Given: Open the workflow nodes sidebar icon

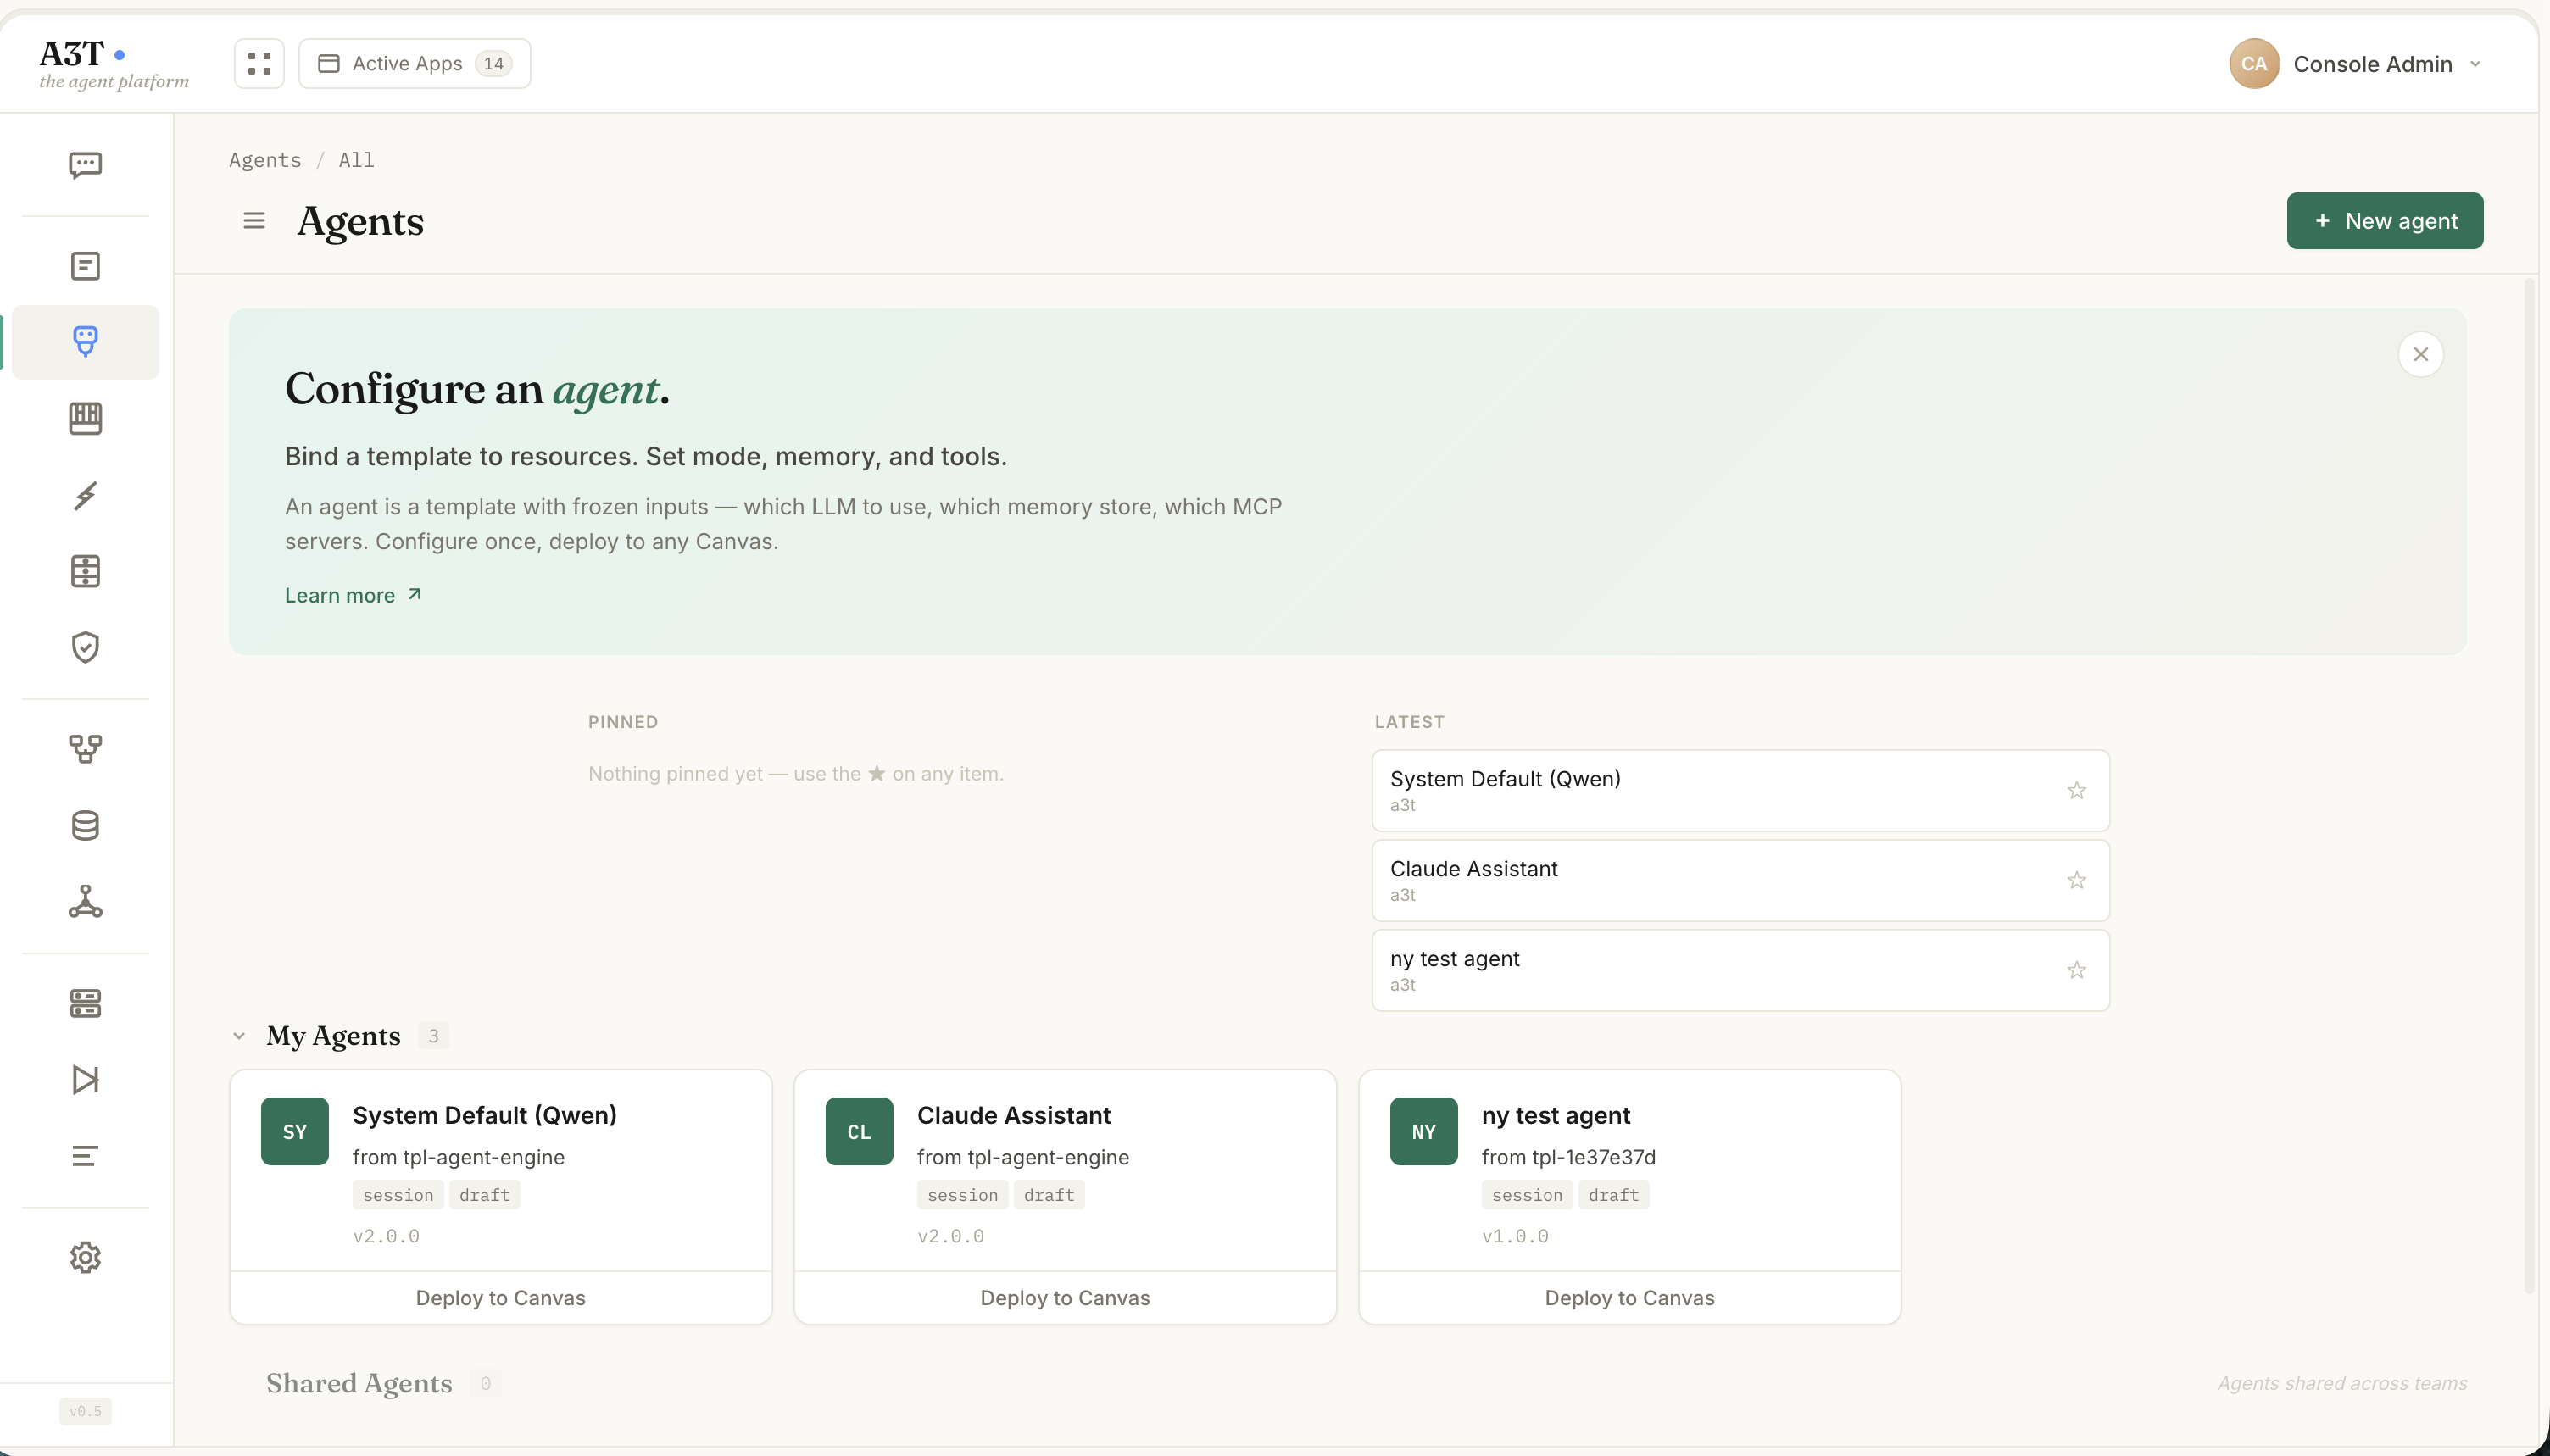Looking at the screenshot, I should tap(85, 749).
